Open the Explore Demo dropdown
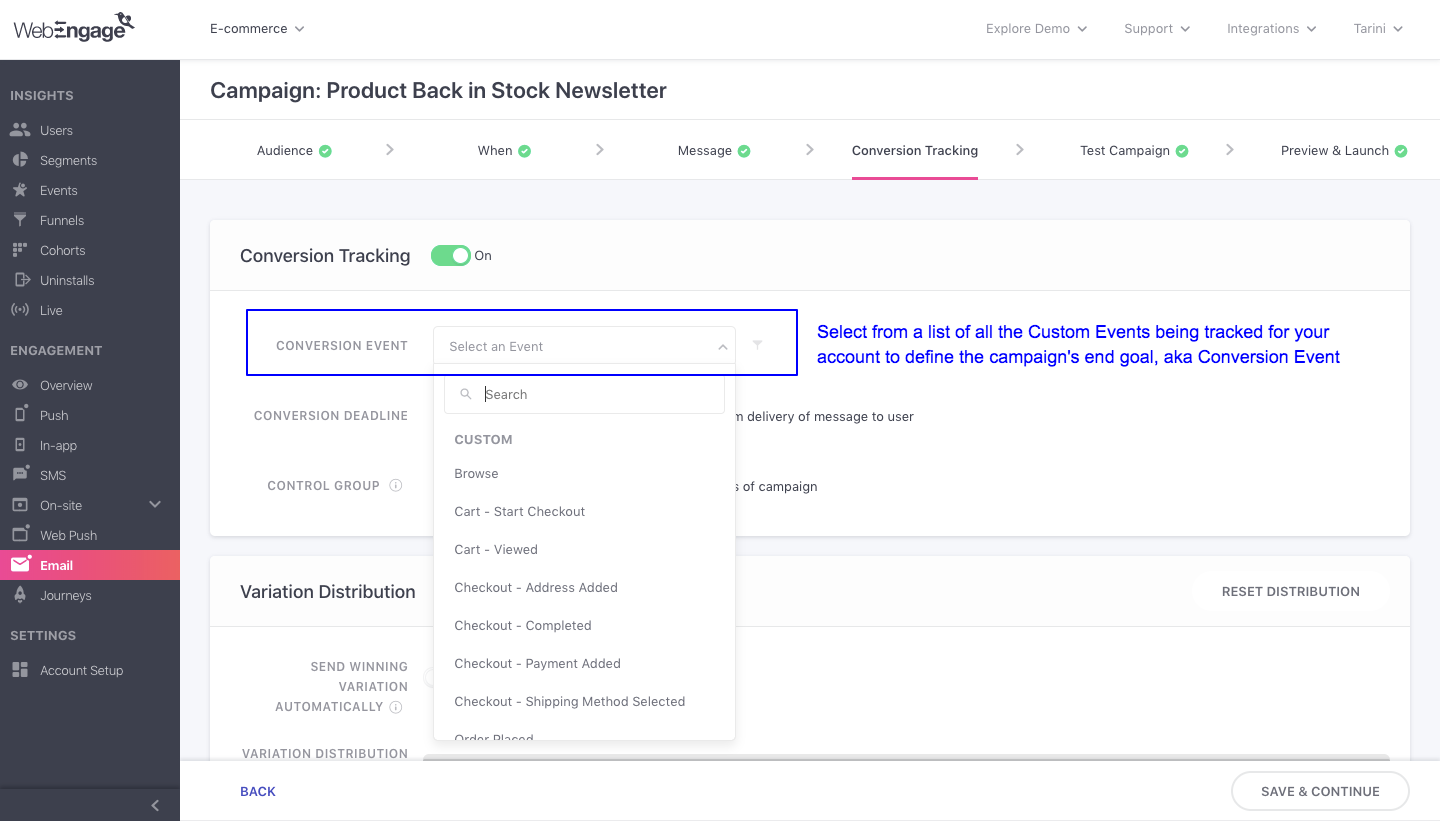Image resolution: width=1440 pixels, height=821 pixels. point(1036,28)
